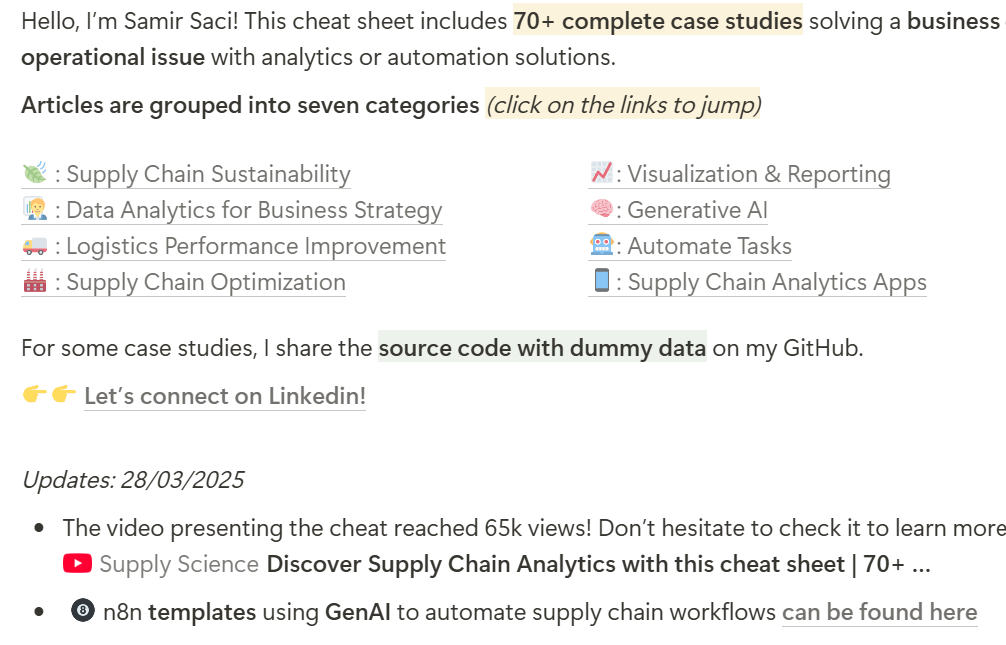The width and height of the screenshot is (1006, 645).
Task: Follow the Automate Tasks link
Action: coord(709,247)
